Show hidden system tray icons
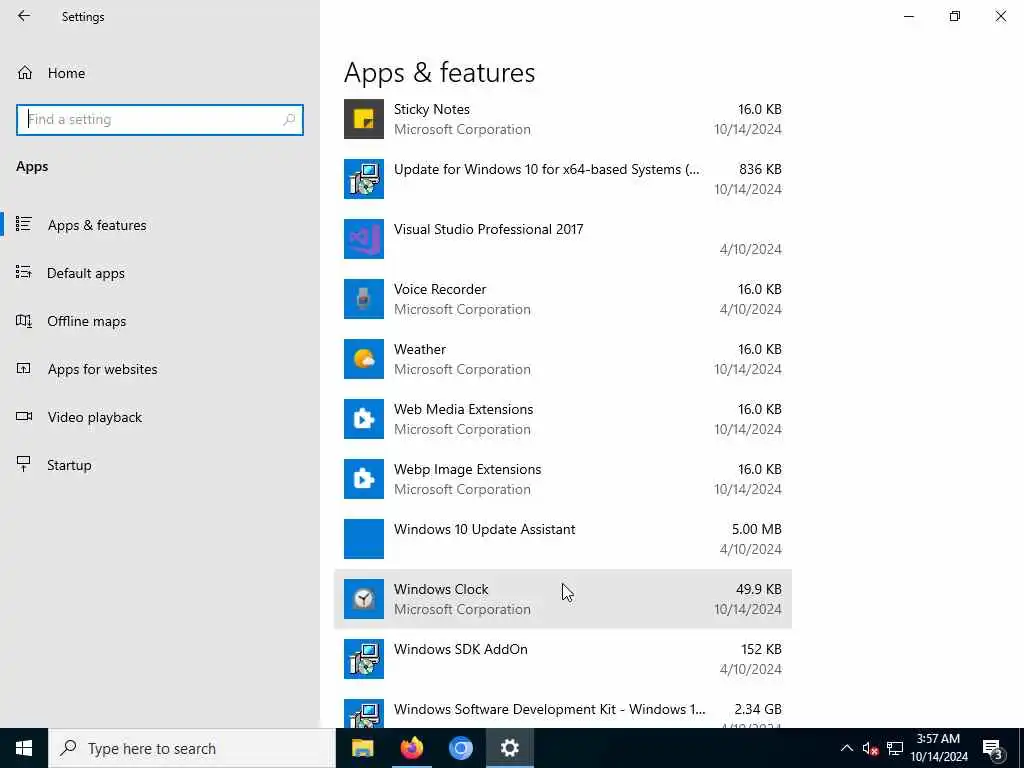This screenshot has height=768, width=1024. [x=846, y=748]
